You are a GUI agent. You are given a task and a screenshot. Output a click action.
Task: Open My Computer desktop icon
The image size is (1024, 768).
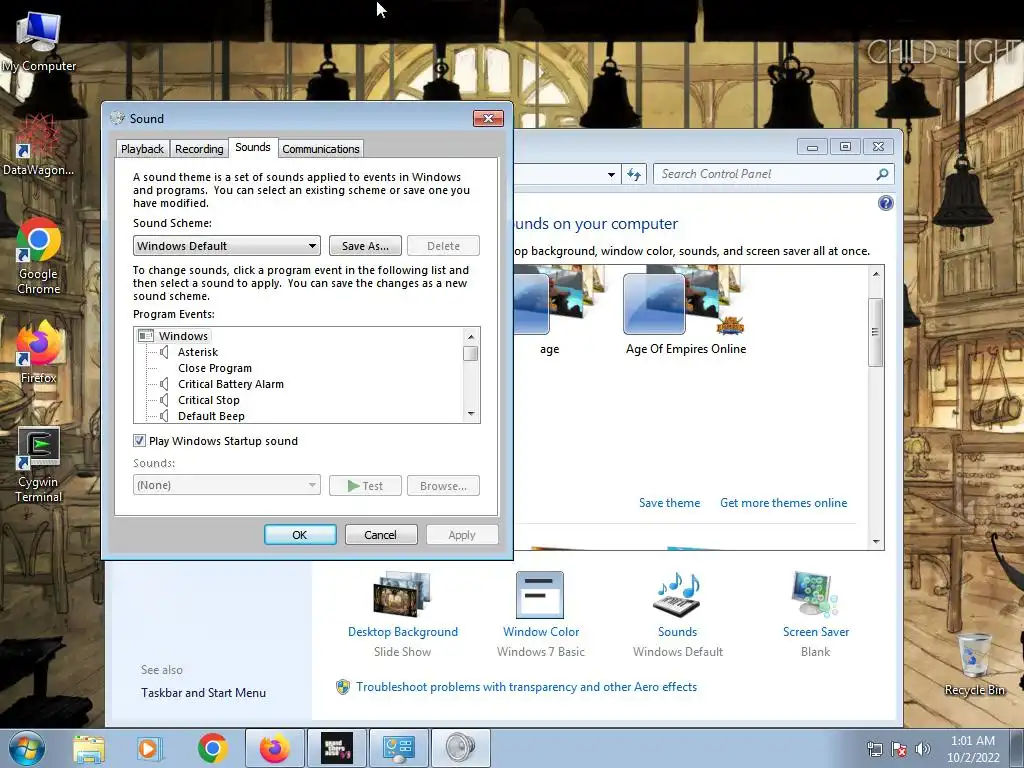(x=39, y=42)
